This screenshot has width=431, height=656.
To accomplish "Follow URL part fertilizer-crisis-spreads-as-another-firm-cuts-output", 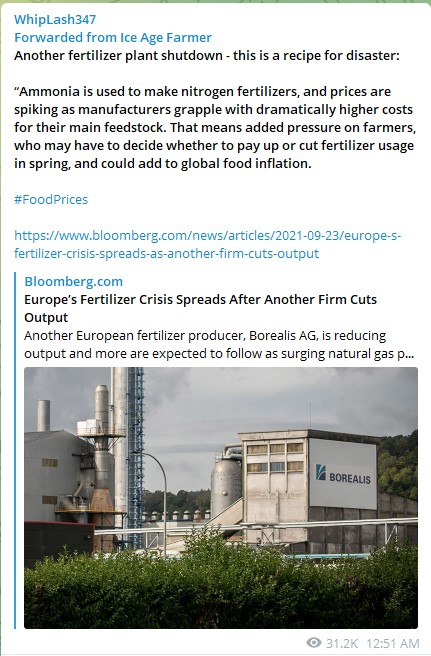I will [x=167, y=254].
